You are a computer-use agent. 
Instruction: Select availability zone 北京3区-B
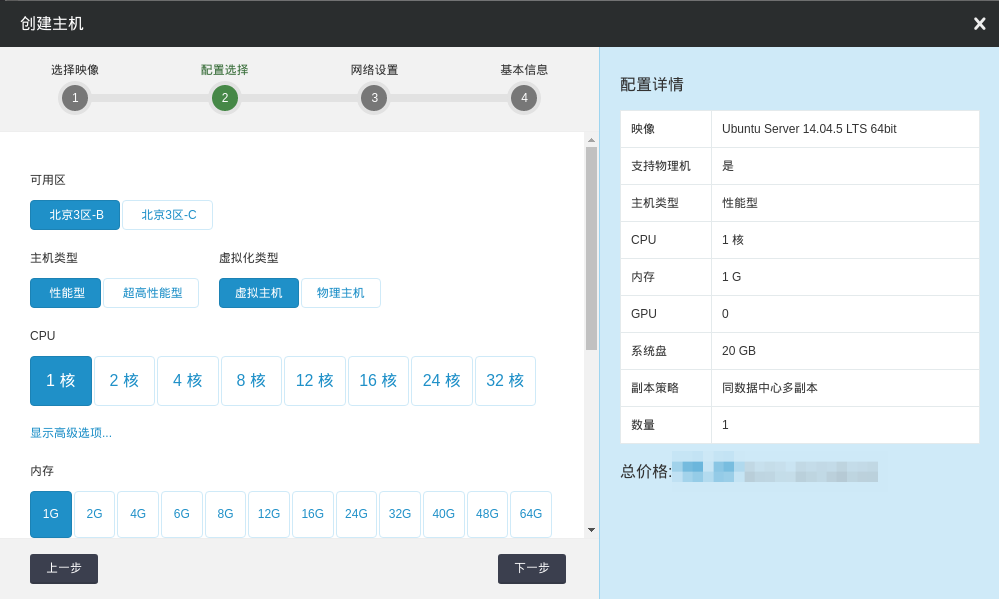point(75,215)
